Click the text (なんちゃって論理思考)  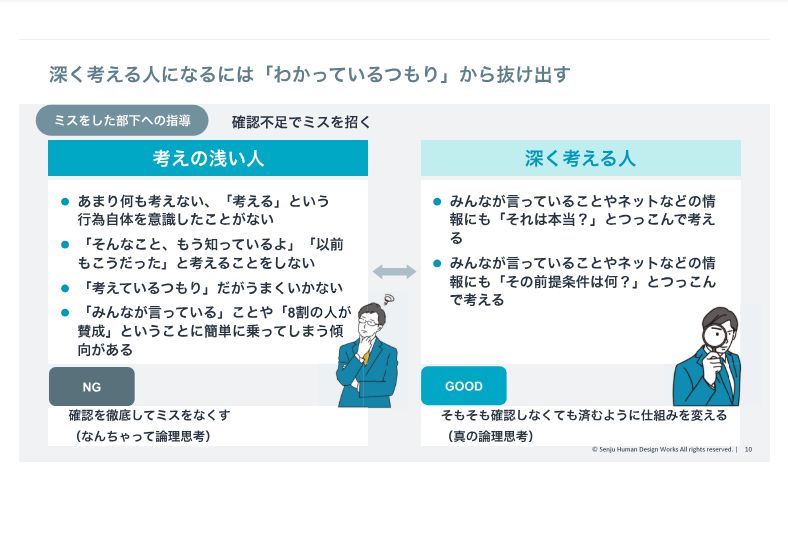(x=143, y=436)
